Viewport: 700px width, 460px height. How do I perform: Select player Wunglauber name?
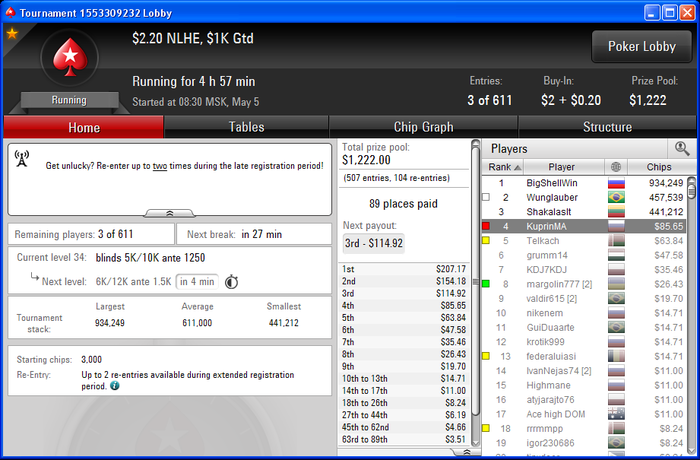tap(552, 197)
